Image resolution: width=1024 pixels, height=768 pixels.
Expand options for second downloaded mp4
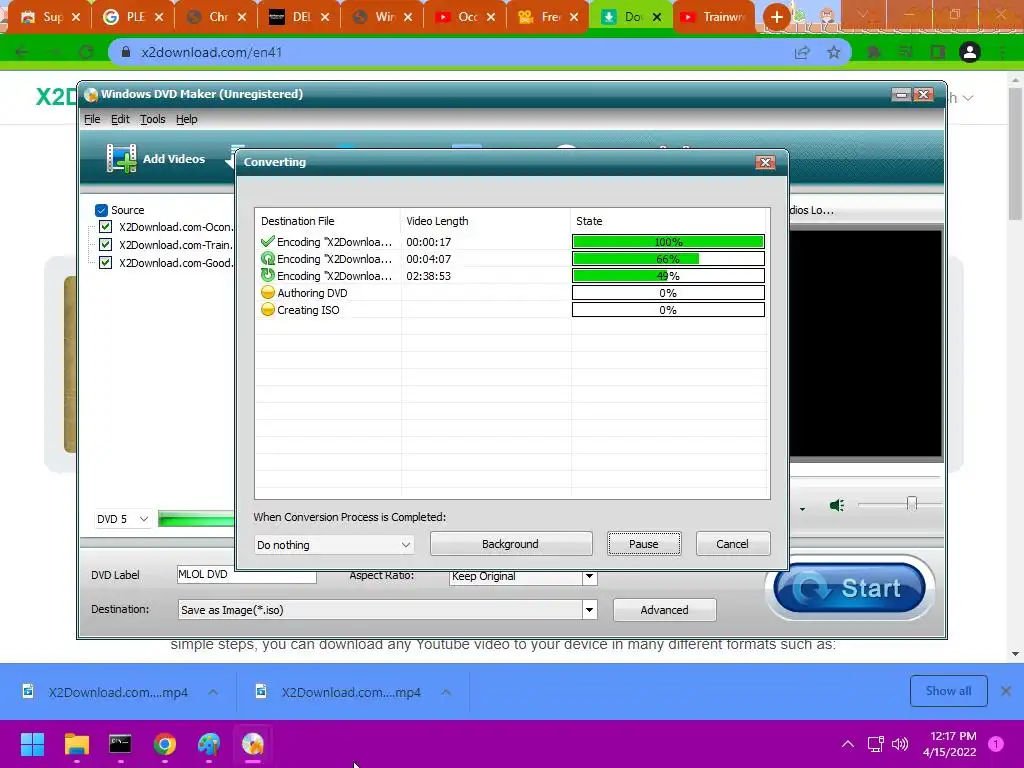pos(446,692)
